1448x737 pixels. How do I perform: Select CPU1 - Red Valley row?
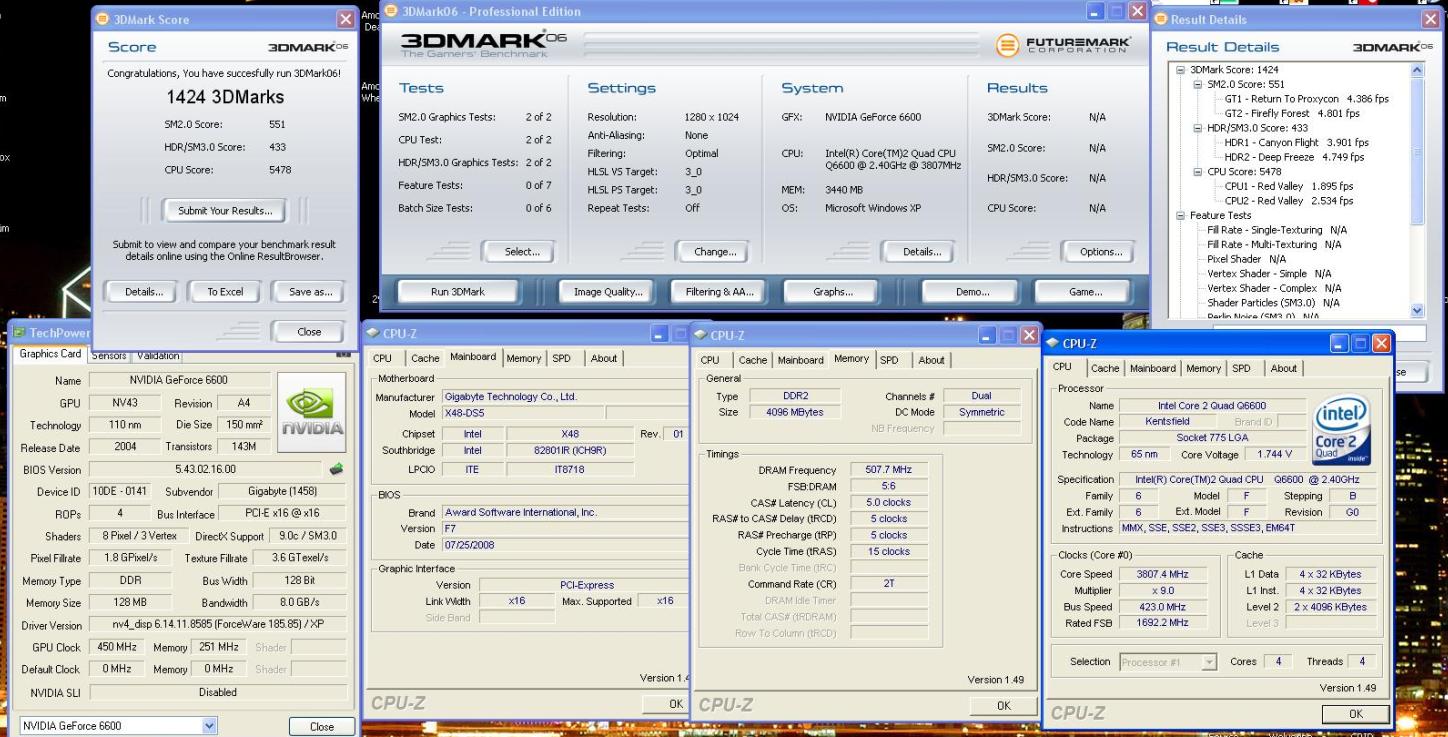point(1289,186)
